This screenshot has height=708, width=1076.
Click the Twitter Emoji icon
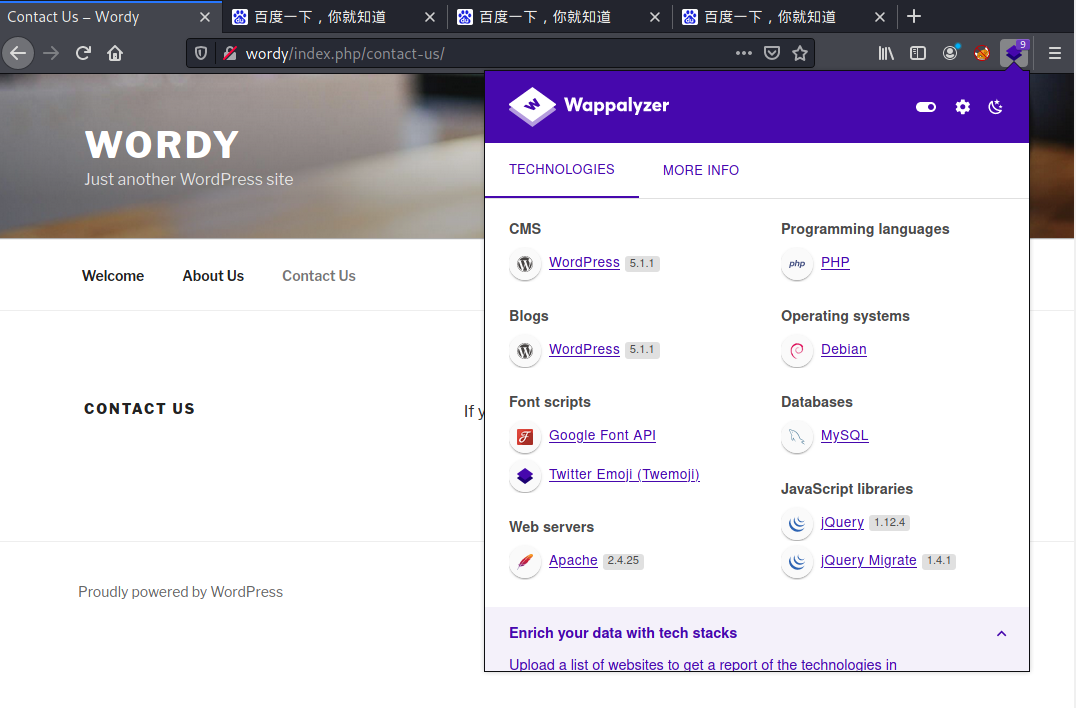[x=525, y=475]
